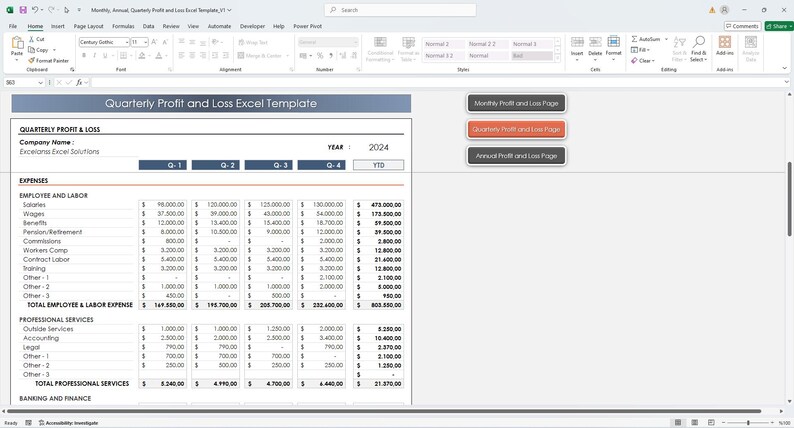Open the File menu tab
This screenshot has height=428, width=794.
[x=13, y=26]
